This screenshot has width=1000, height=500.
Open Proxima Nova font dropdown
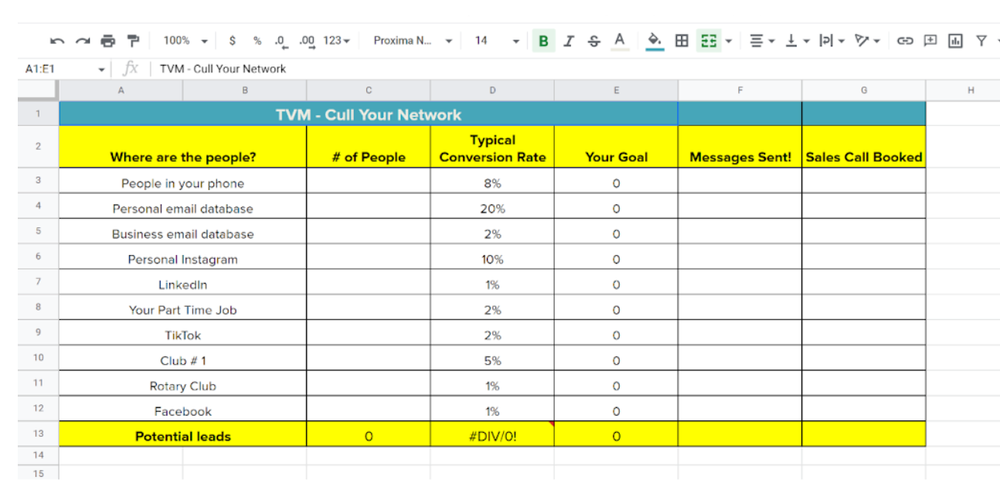(x=413, y=41)
